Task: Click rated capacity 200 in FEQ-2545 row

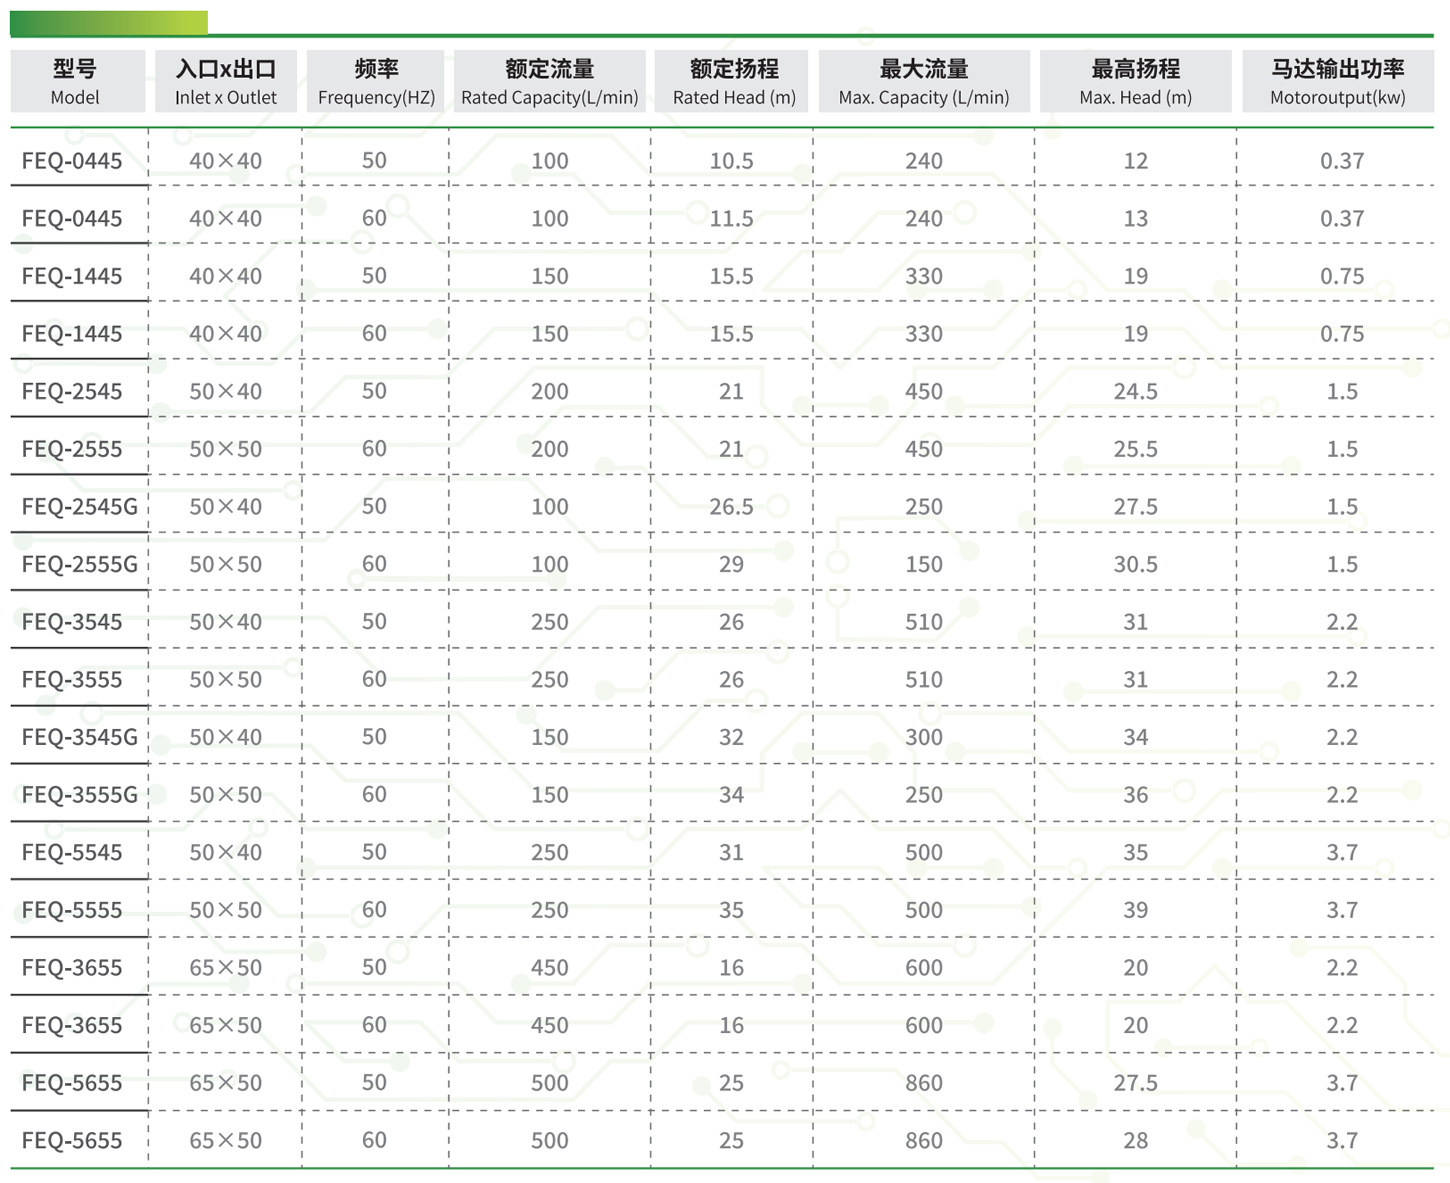Action: [x=550, y=392]
